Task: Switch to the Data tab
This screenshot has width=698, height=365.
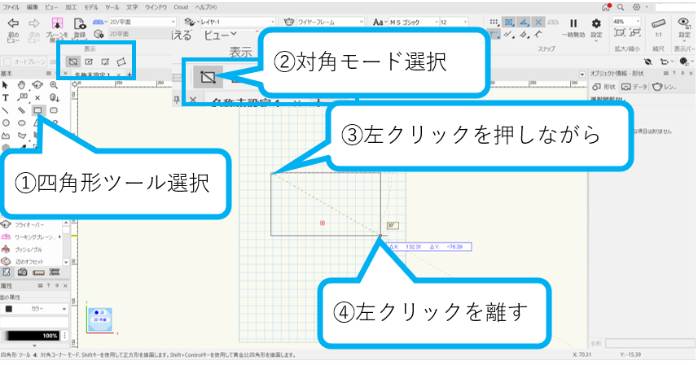Action: pos(633,87)
